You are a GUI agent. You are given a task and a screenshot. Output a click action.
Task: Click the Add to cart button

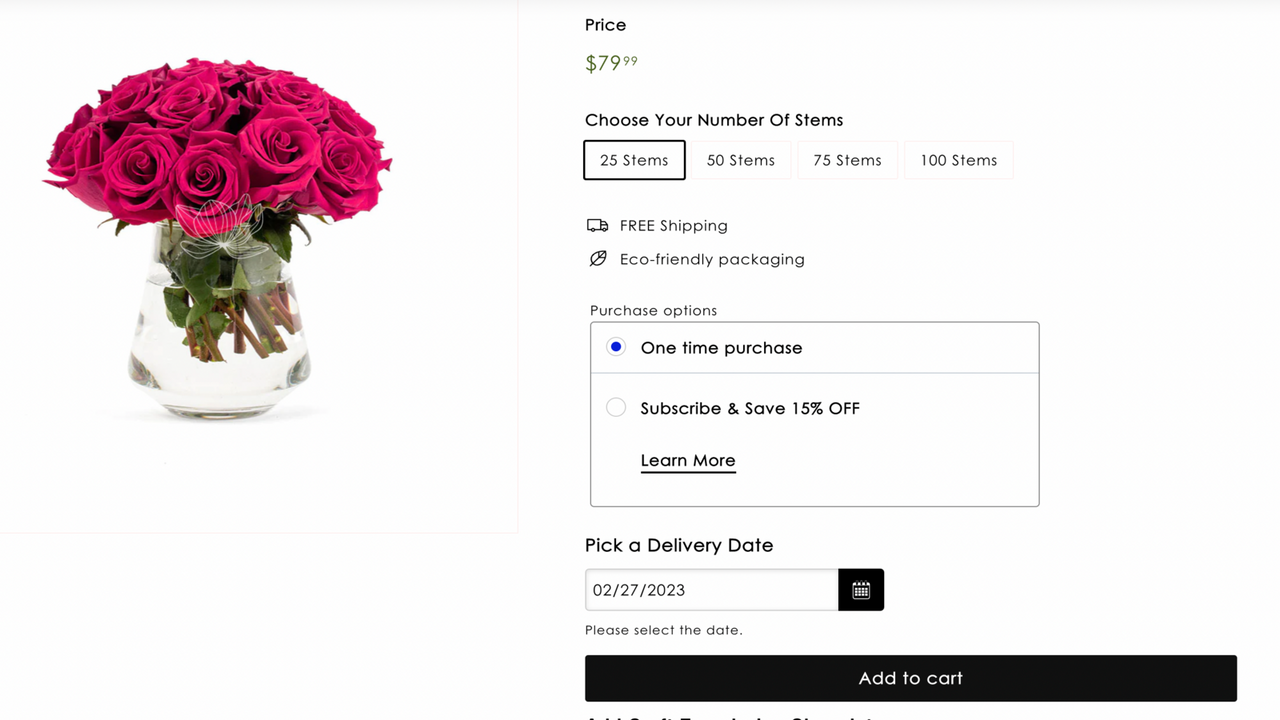(911, 678)
